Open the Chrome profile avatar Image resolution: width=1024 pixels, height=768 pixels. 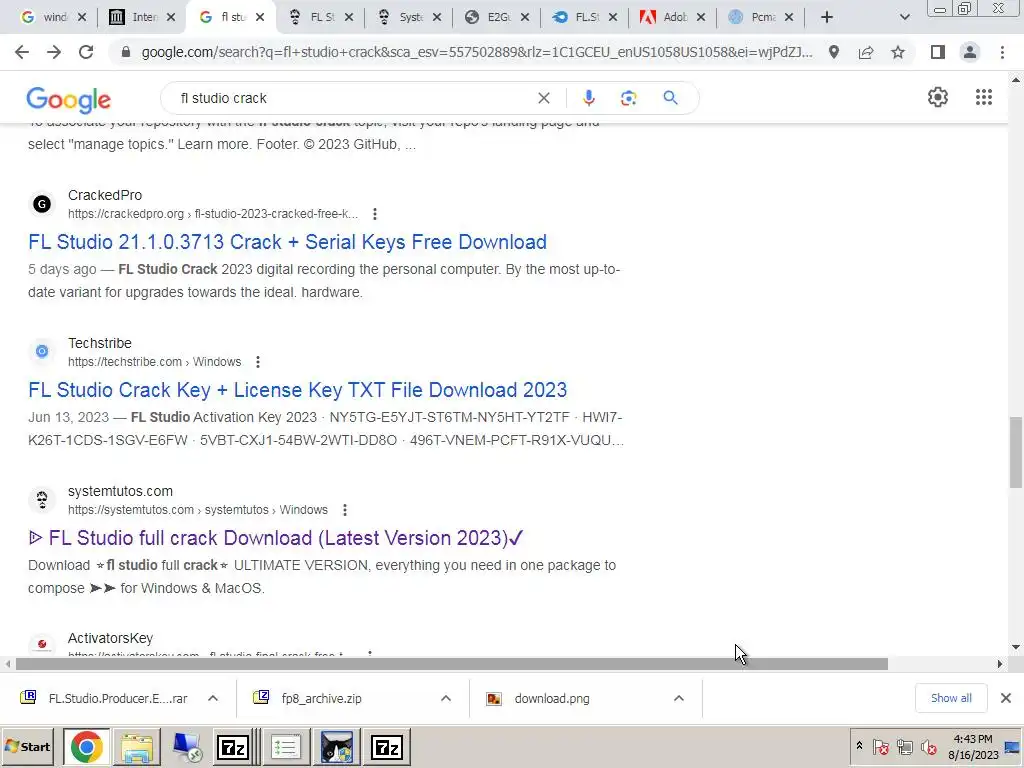click(x=970, y=52)
